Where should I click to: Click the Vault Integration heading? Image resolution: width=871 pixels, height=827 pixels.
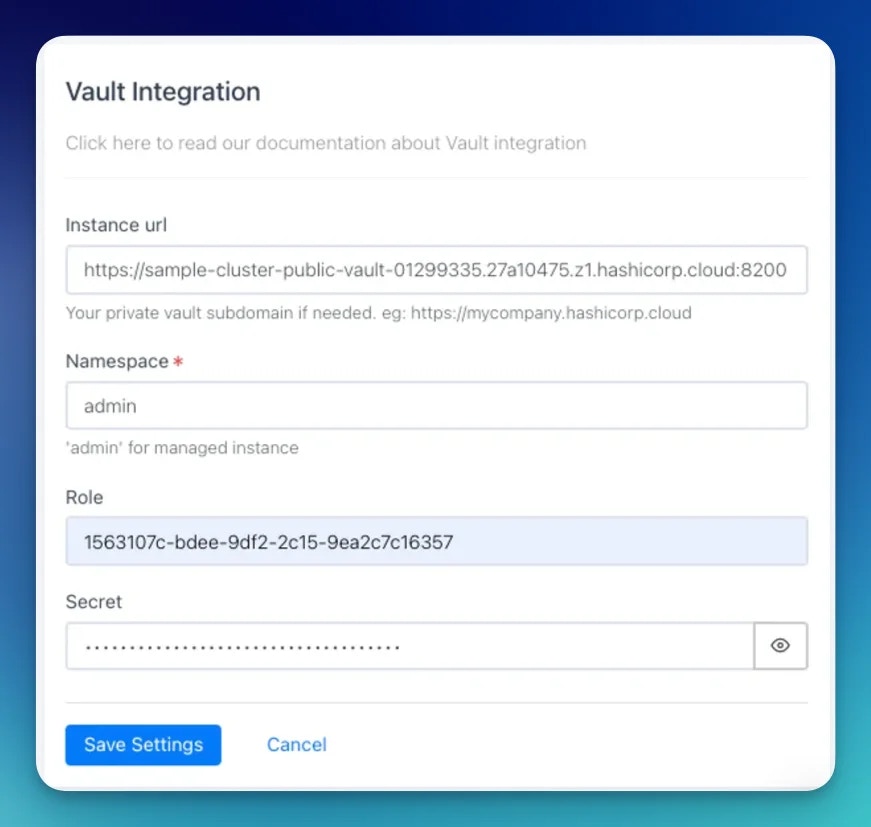click(163, 92)
